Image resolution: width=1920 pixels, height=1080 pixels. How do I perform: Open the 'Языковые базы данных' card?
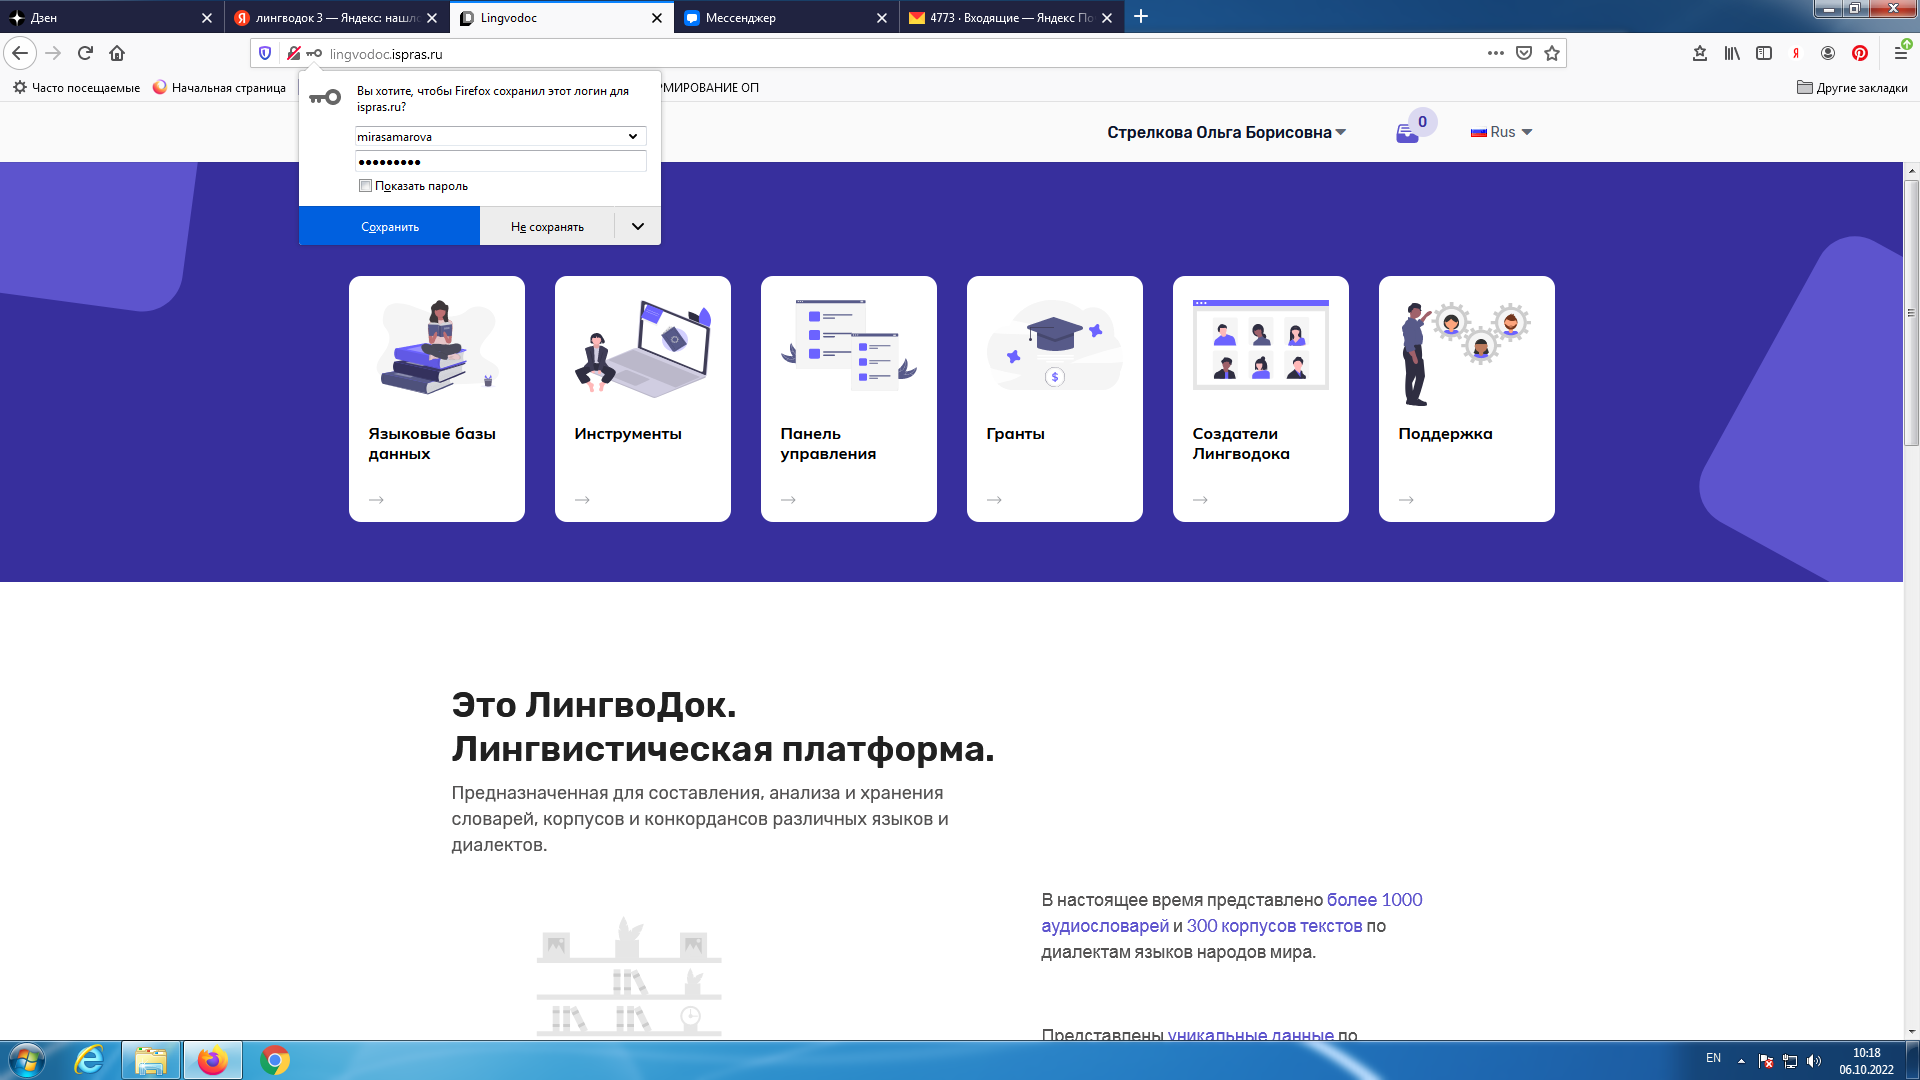[437, 399]
